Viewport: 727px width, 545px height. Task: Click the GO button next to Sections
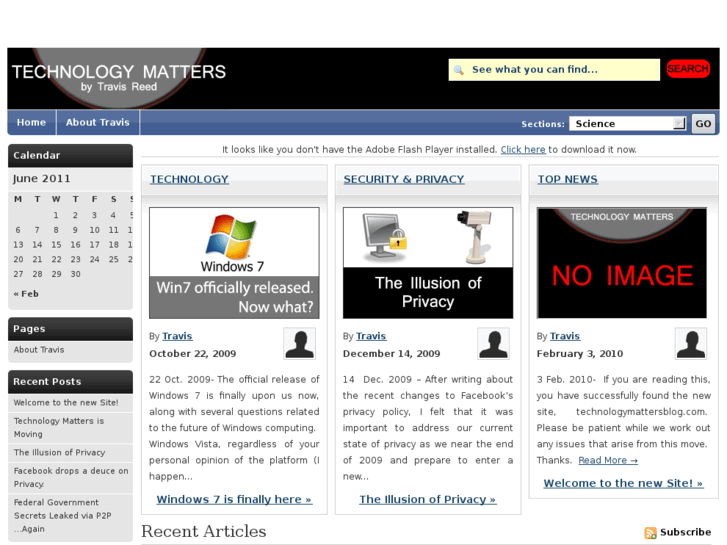click(703, 124)
